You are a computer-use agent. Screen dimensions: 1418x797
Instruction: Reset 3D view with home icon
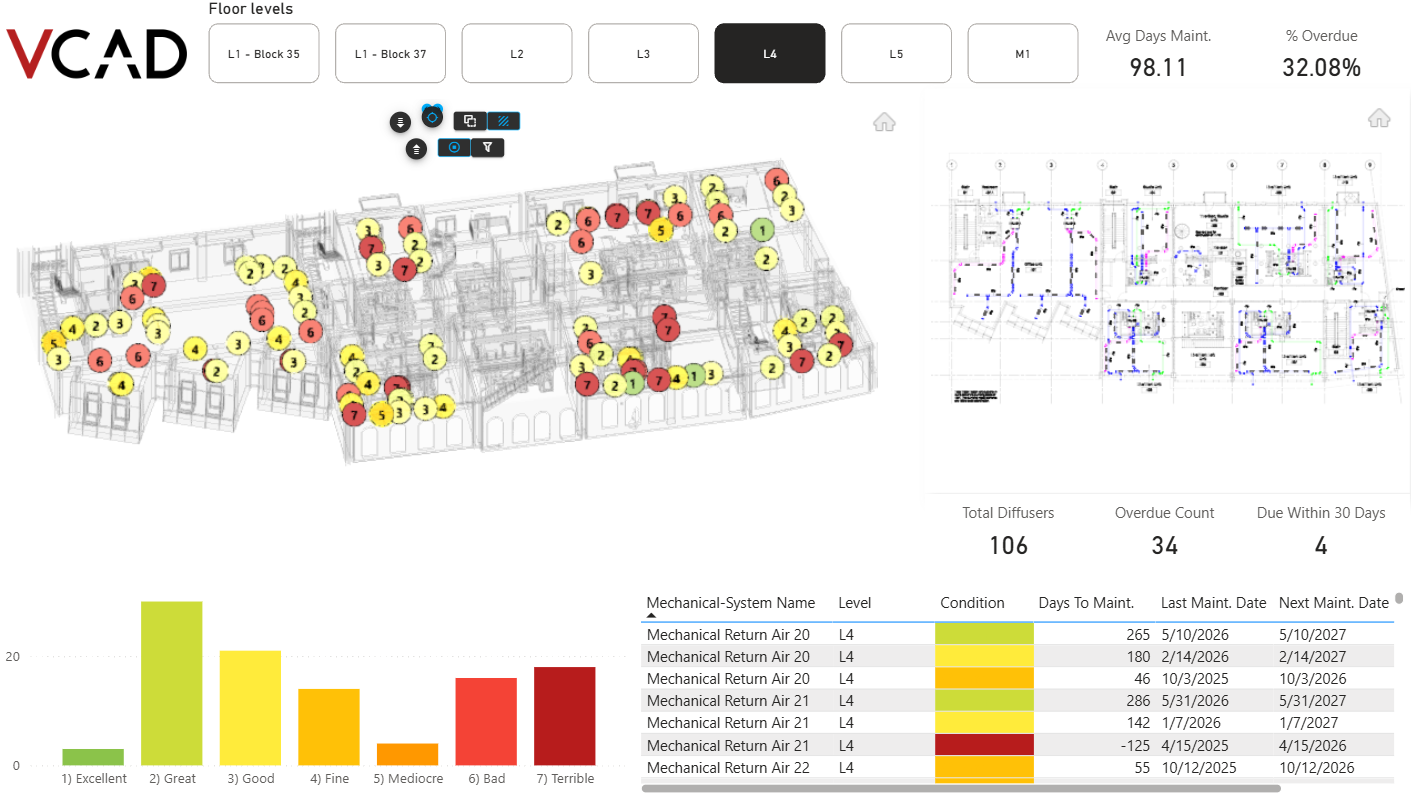[884, 122]
